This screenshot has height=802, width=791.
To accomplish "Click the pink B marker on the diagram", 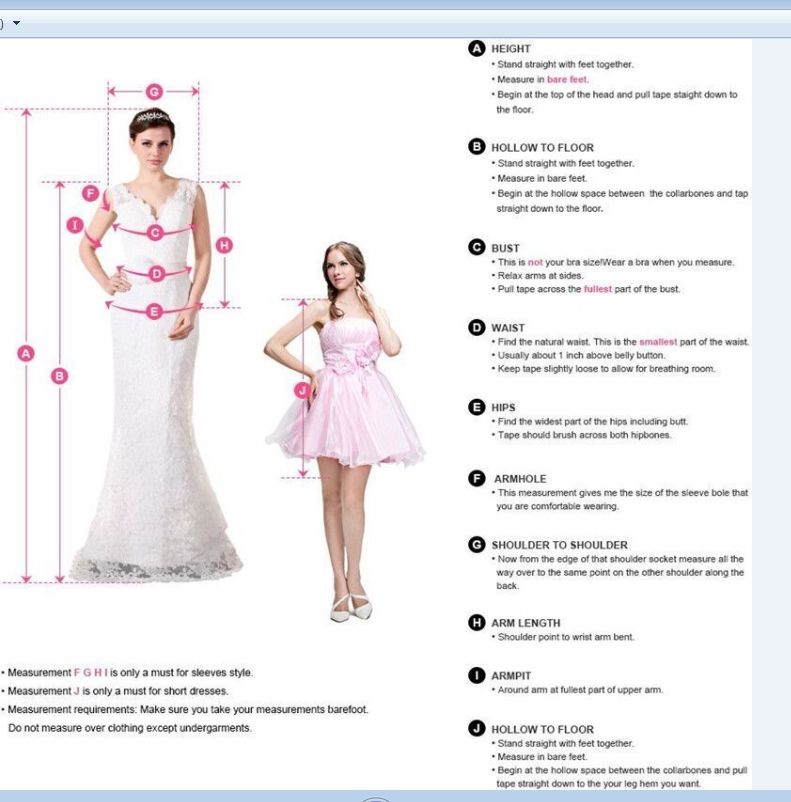I will tap(60, 376).
